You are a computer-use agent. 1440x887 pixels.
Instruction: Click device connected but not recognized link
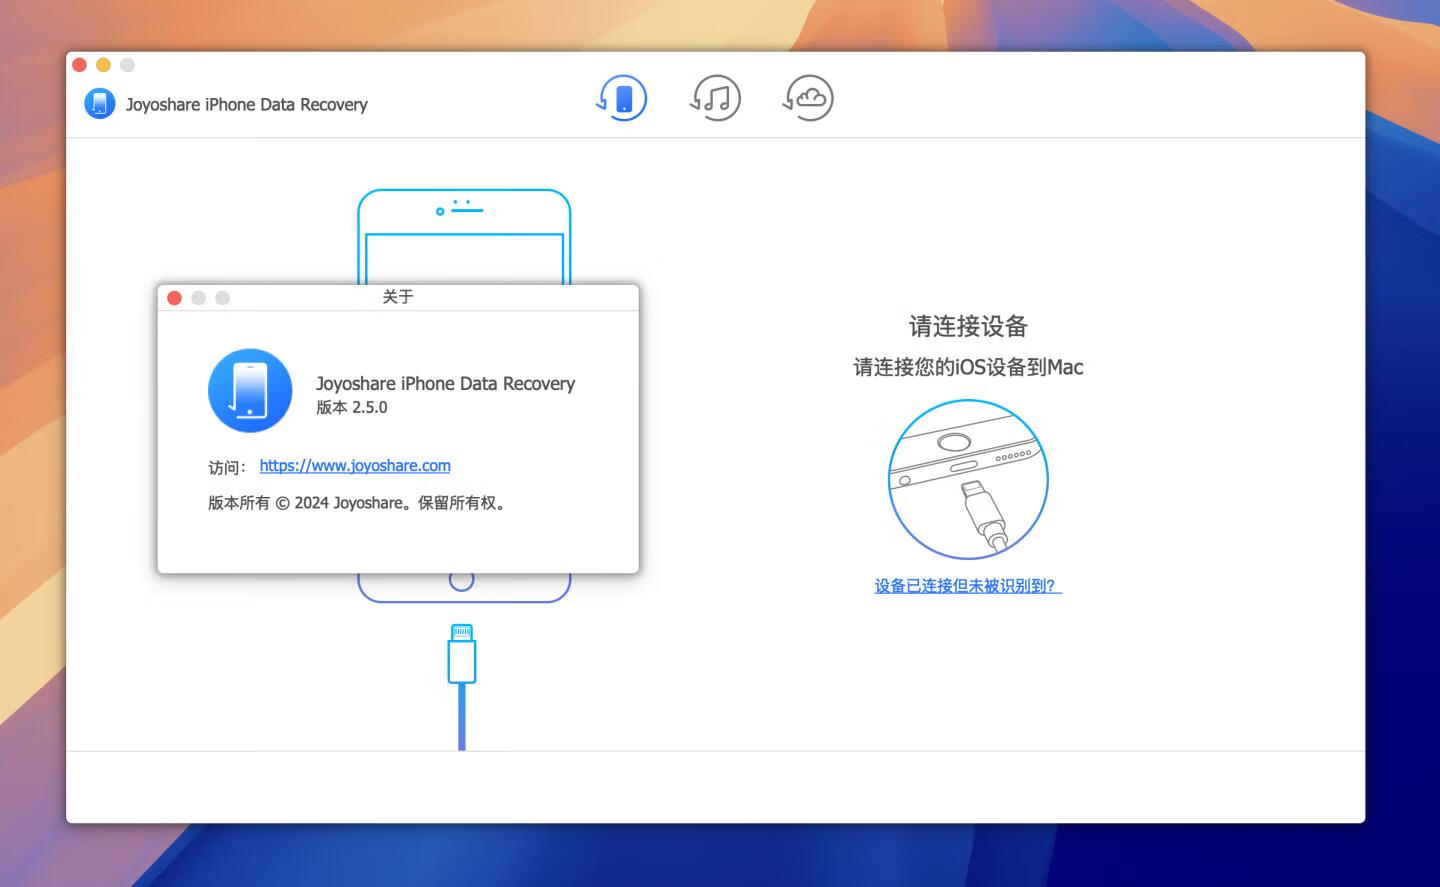[x=968, y=586]
